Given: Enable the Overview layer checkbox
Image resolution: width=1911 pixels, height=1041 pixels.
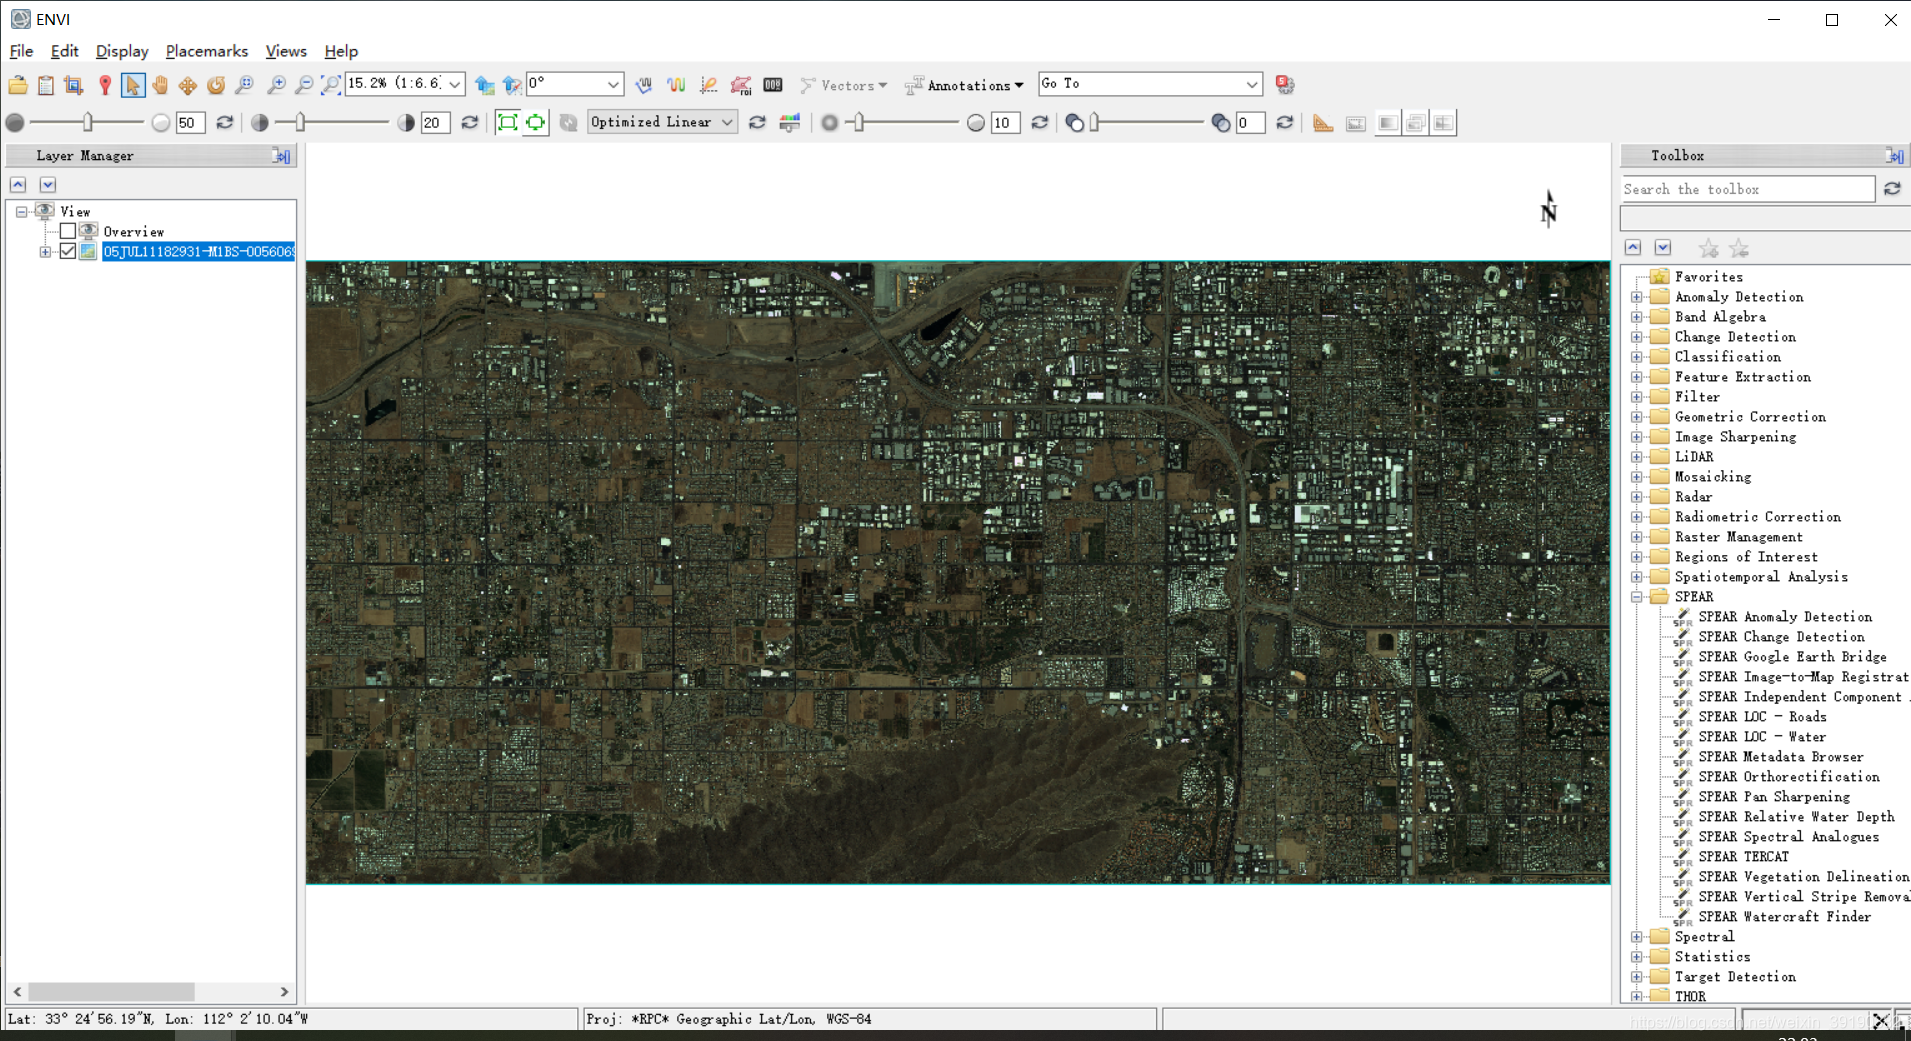Looking at the screenshot, I should [x=68, y=231].
